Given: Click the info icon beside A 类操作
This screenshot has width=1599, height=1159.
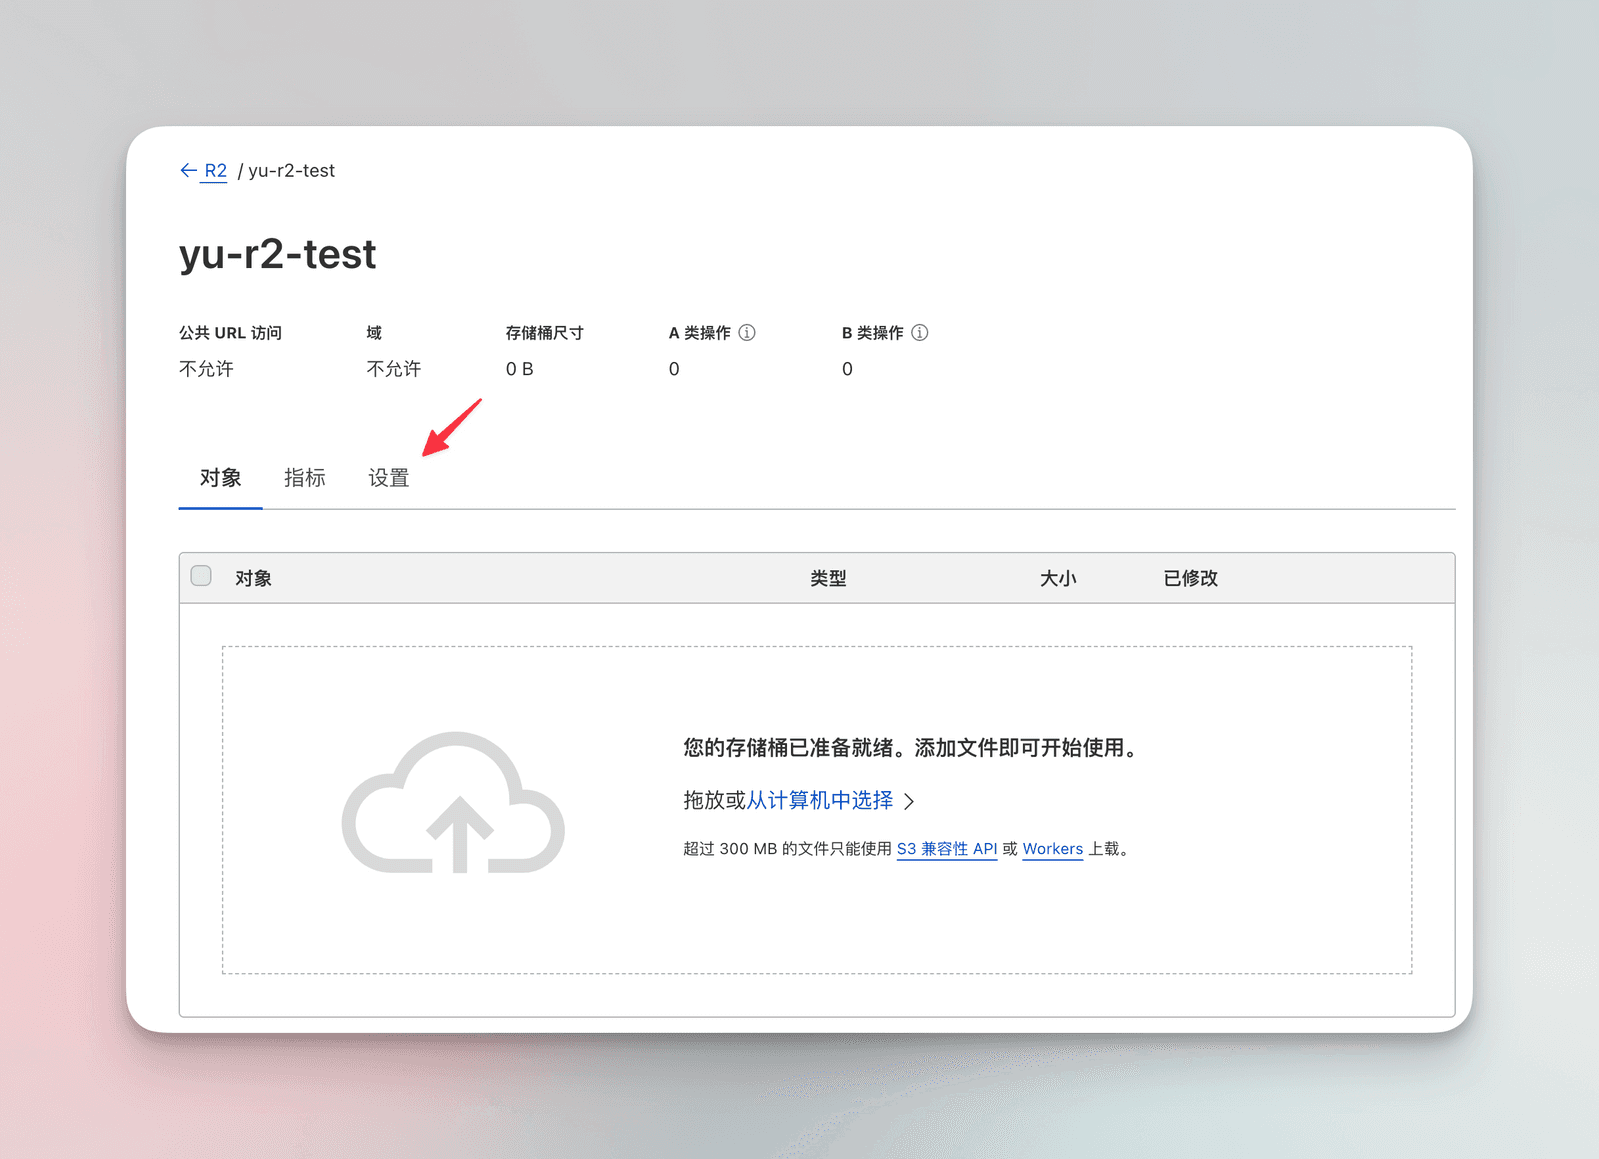Looking at the screenshot, I should (x=747, y=333).
